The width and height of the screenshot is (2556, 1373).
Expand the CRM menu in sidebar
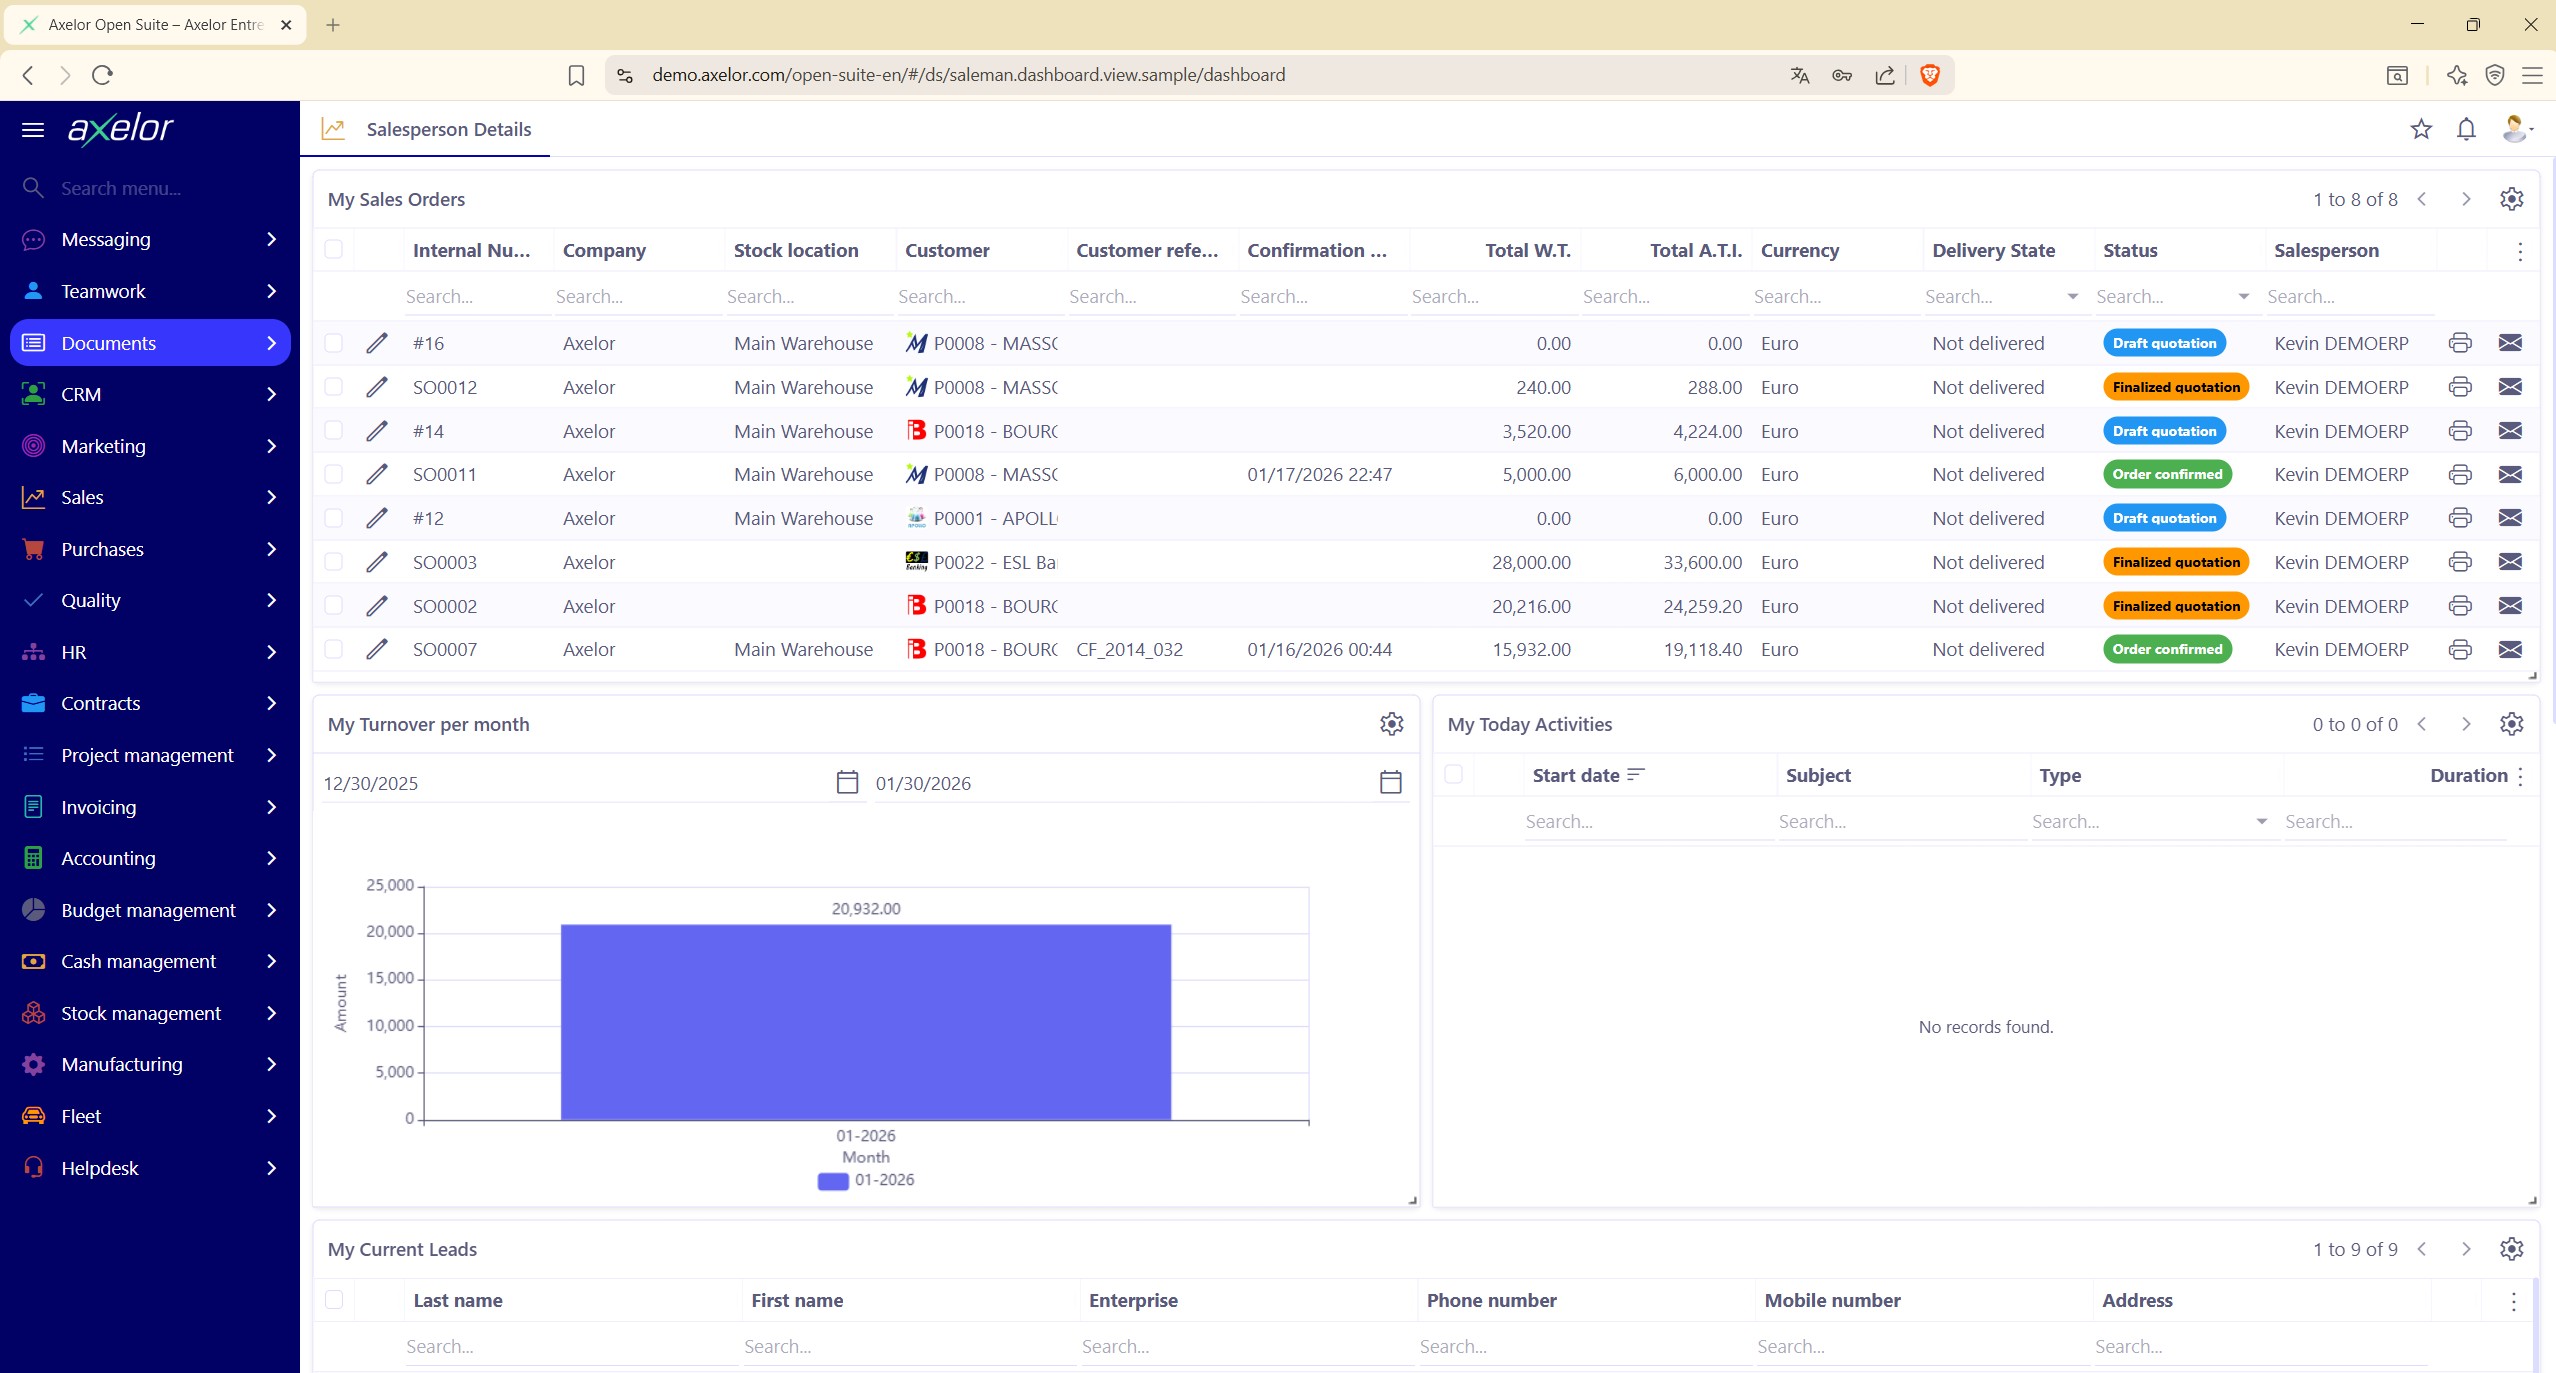pyautogui.click(x=150, y=394)
